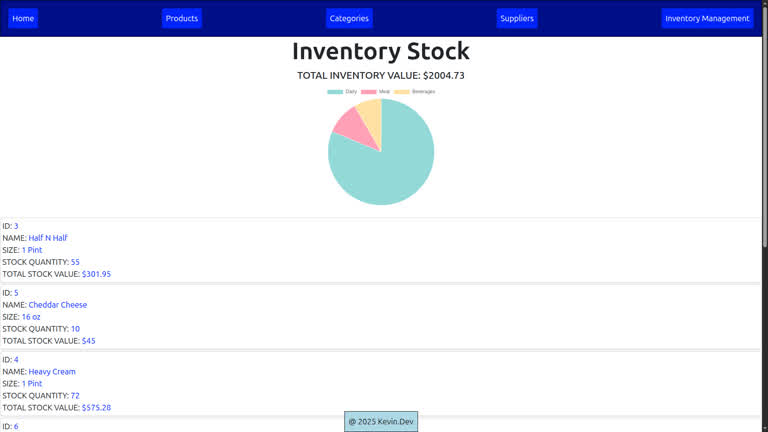Click the 16 oz size value

point(31,317)
